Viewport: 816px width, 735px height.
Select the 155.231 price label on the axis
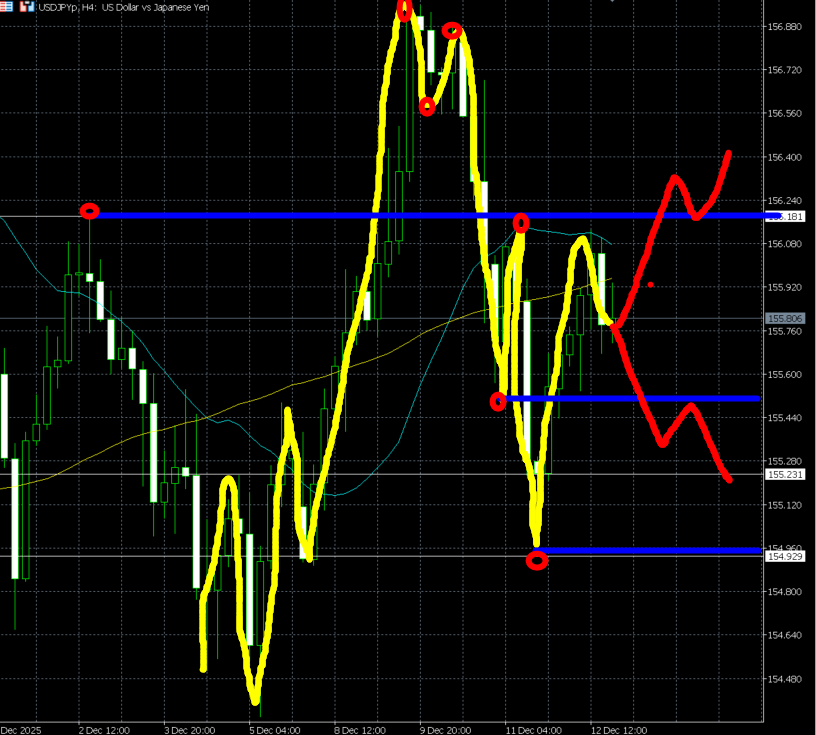pyautogui.click(x=785, y=475)
